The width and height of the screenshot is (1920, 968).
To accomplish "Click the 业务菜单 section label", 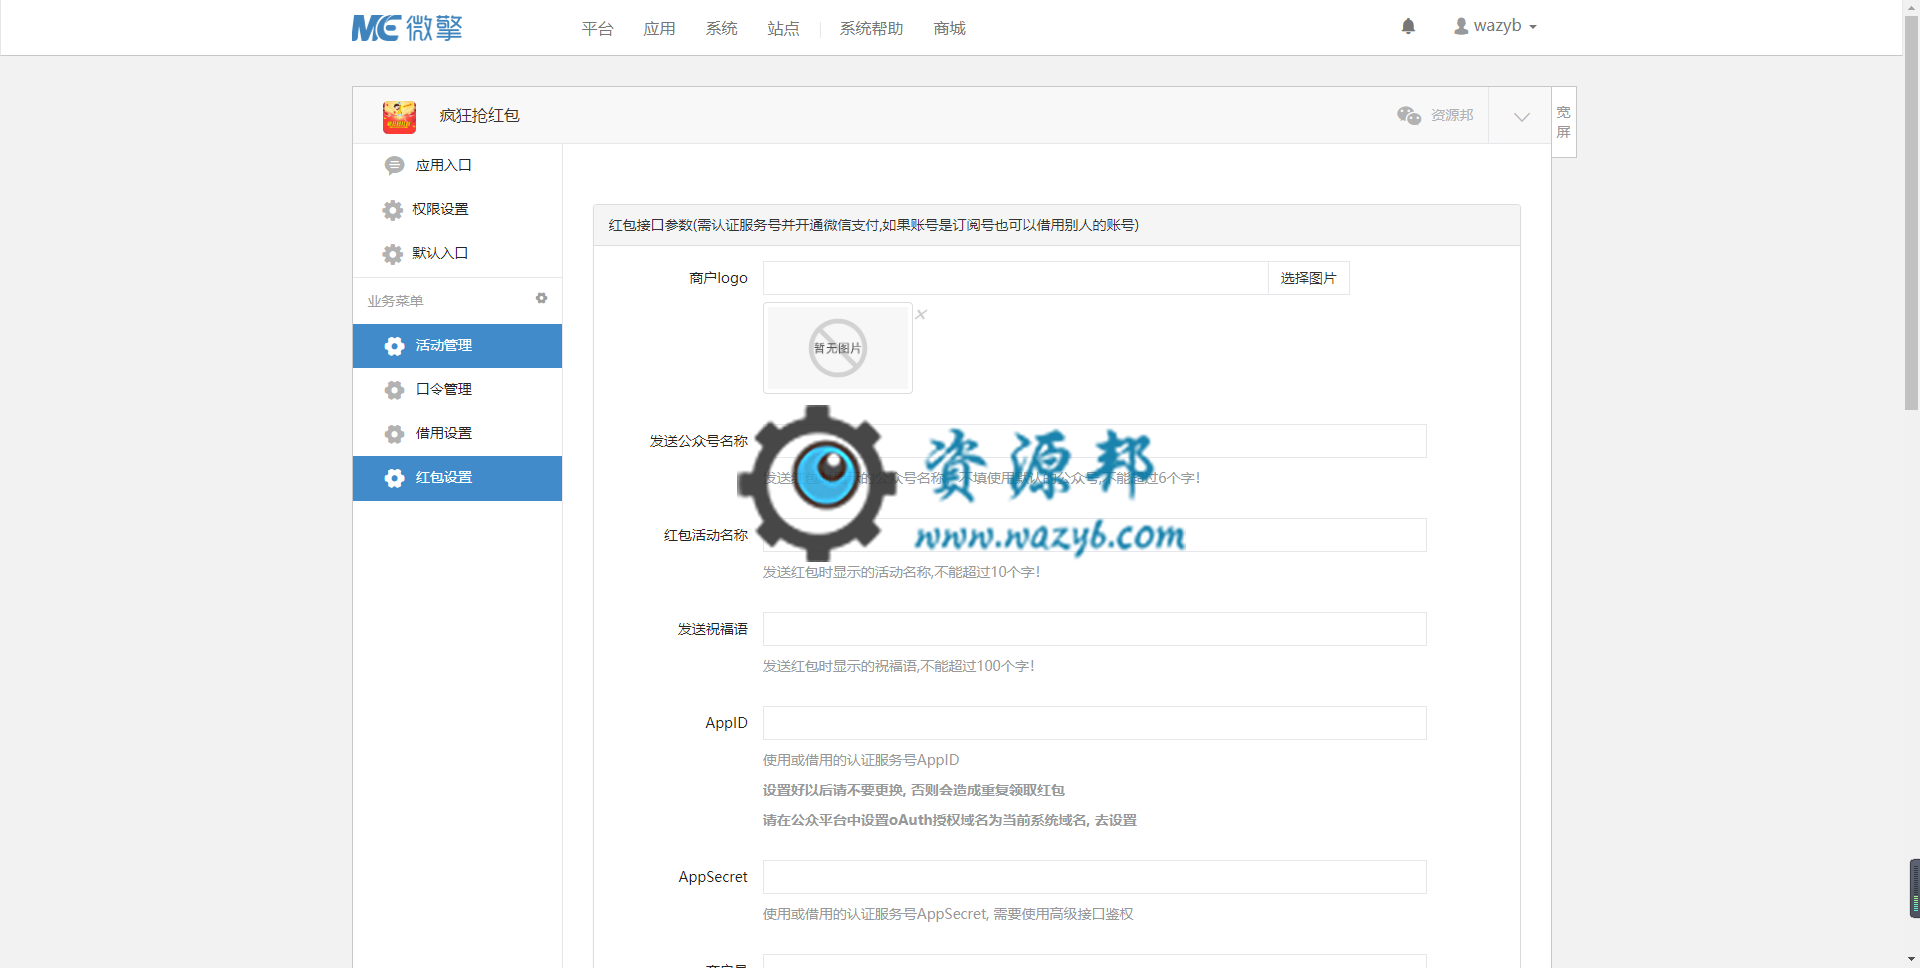I will pyautogui.click(x=395, y=301).
